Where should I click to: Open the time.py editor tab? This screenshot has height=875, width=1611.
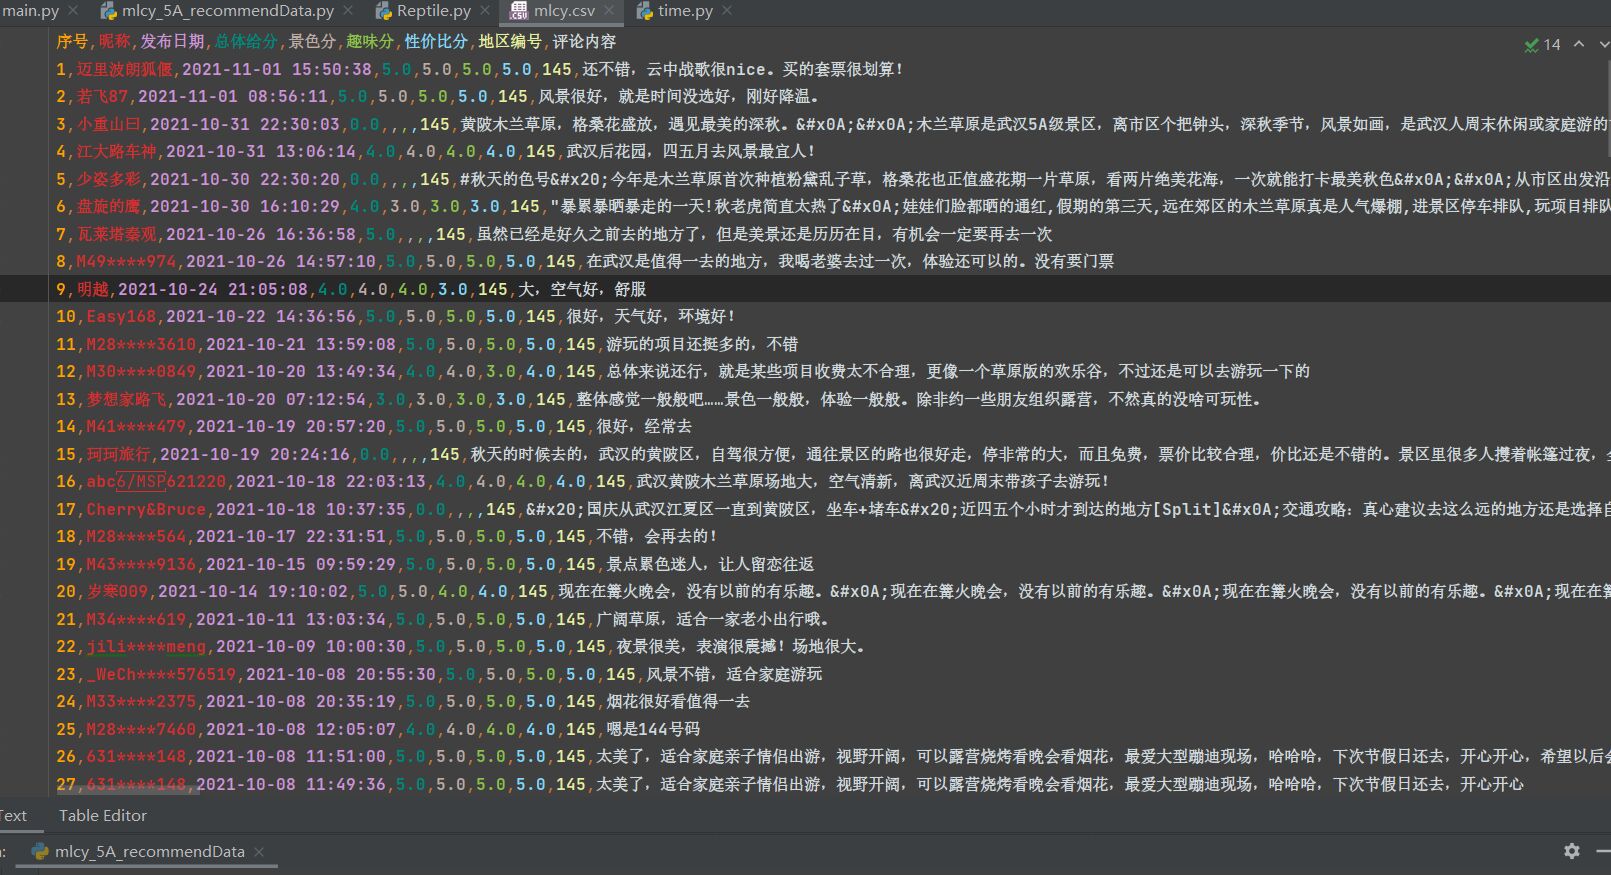pyautogui.click(x=685, y=11)
